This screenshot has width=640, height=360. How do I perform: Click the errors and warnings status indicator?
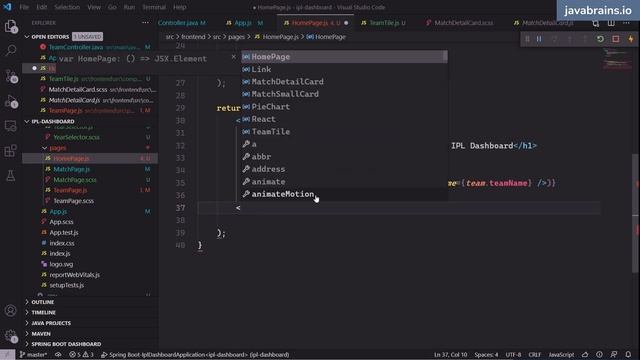point(81,355)
